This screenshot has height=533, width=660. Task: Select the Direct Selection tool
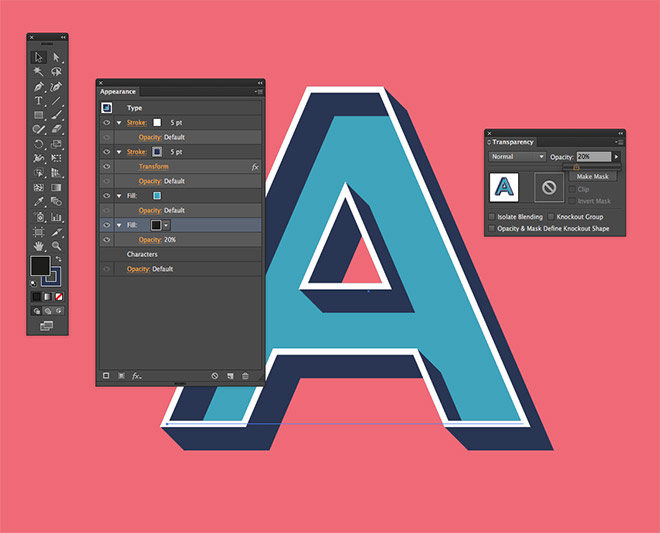click(56, 57)
